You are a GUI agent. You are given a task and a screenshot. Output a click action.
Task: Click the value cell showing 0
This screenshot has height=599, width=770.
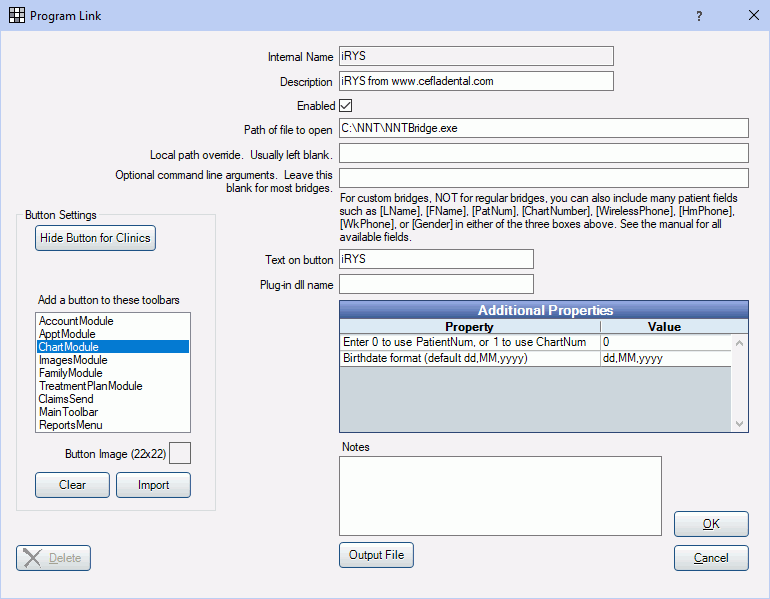click(x=666, y=342)
